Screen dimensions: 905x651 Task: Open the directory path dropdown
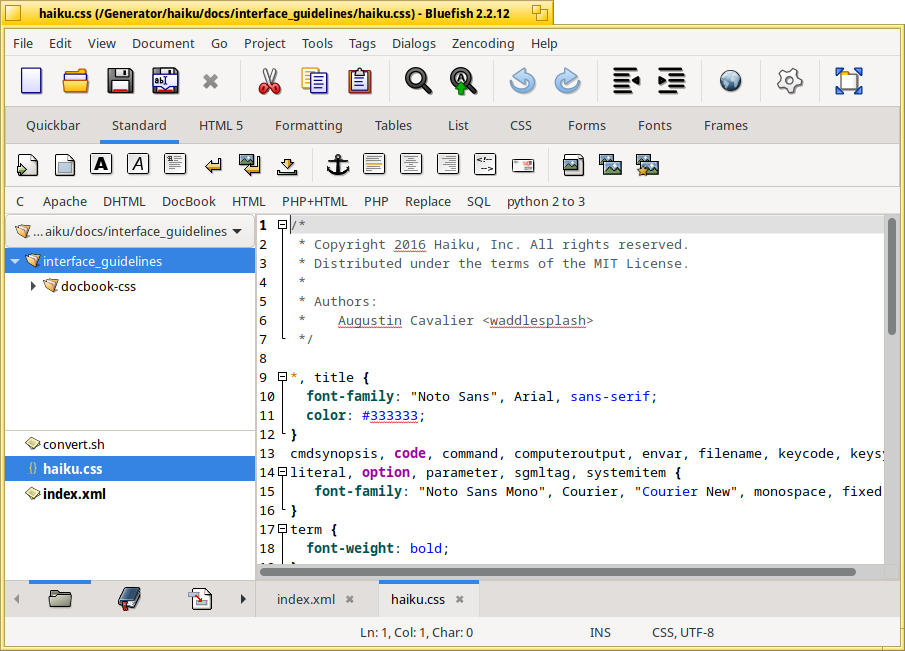(130, 231)
